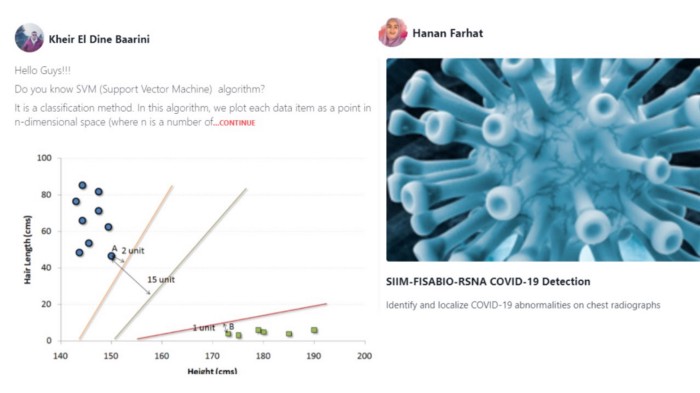Click the red line near point B
Viewport: 700px width, 393px height.
[232, 322]
